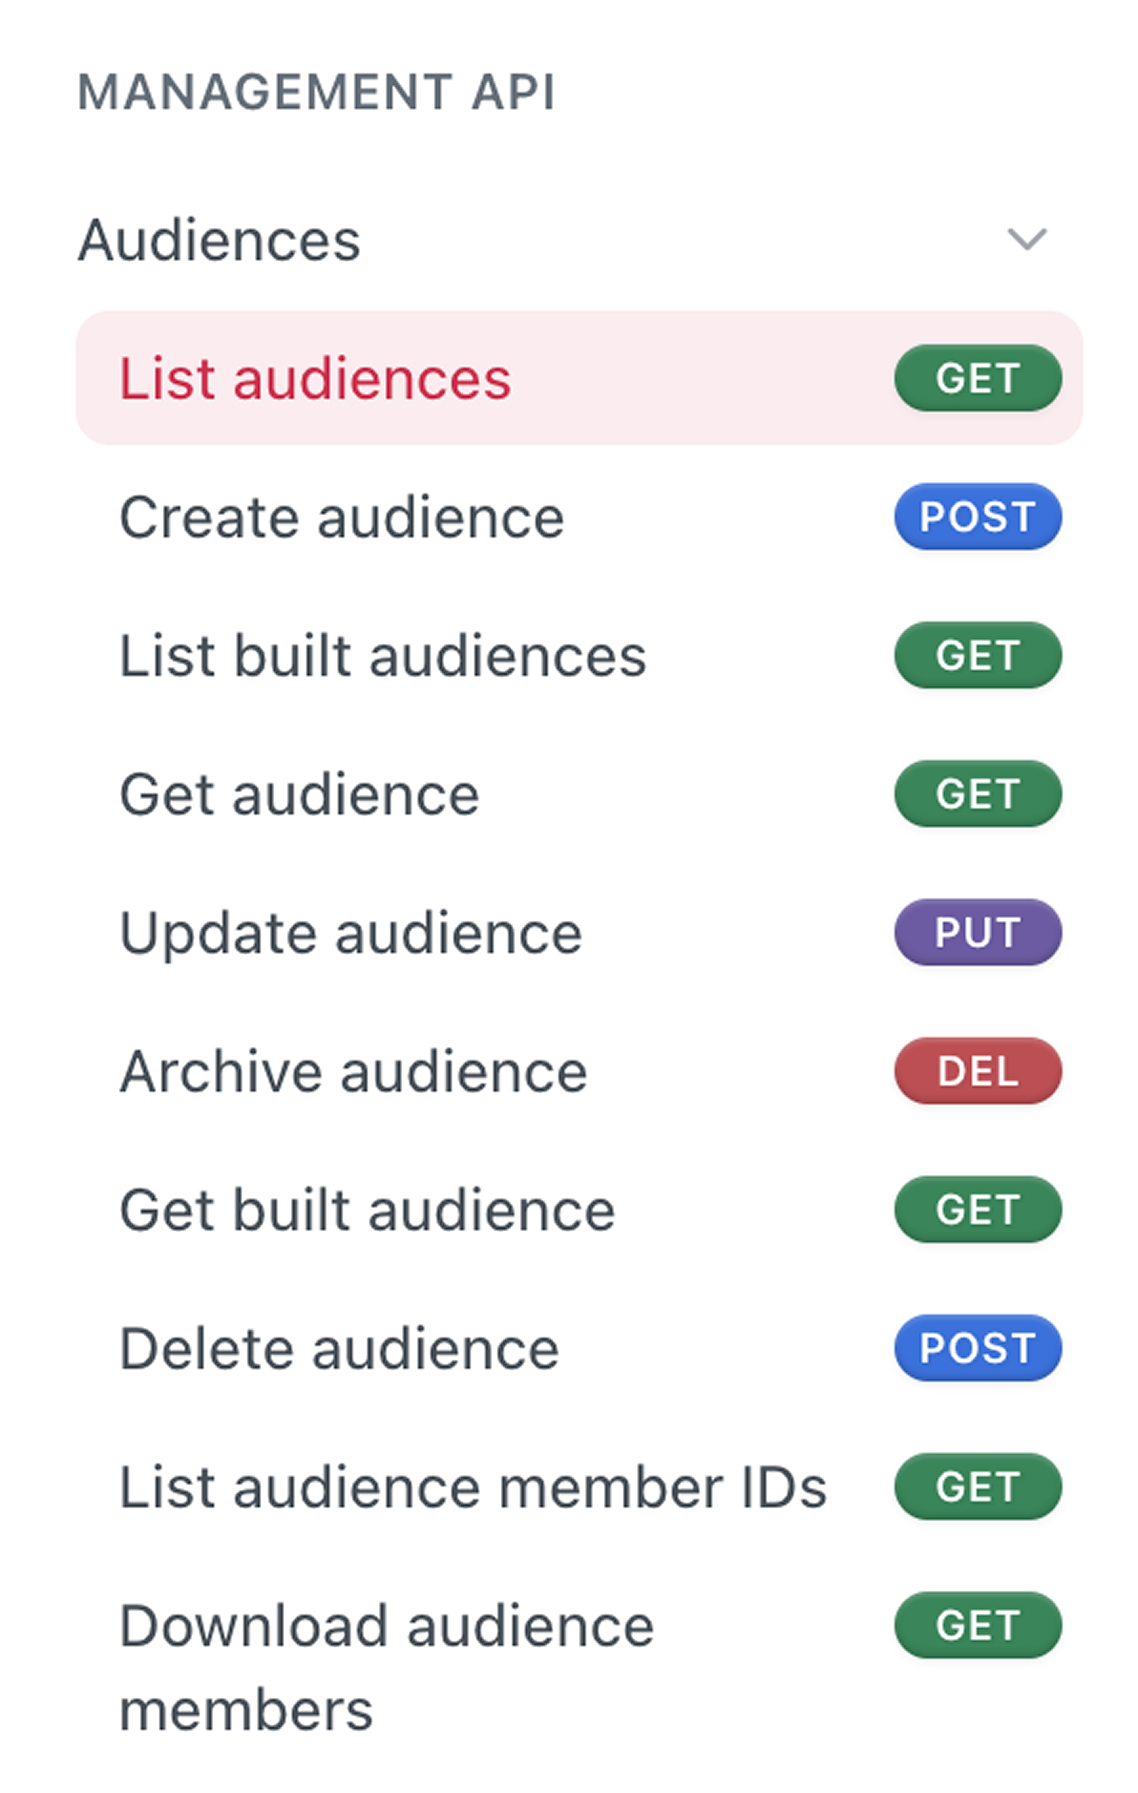Click the GET badge for List built audiences
The width and height of the screenshot is (1138, 1793).
tap(977, 655)
